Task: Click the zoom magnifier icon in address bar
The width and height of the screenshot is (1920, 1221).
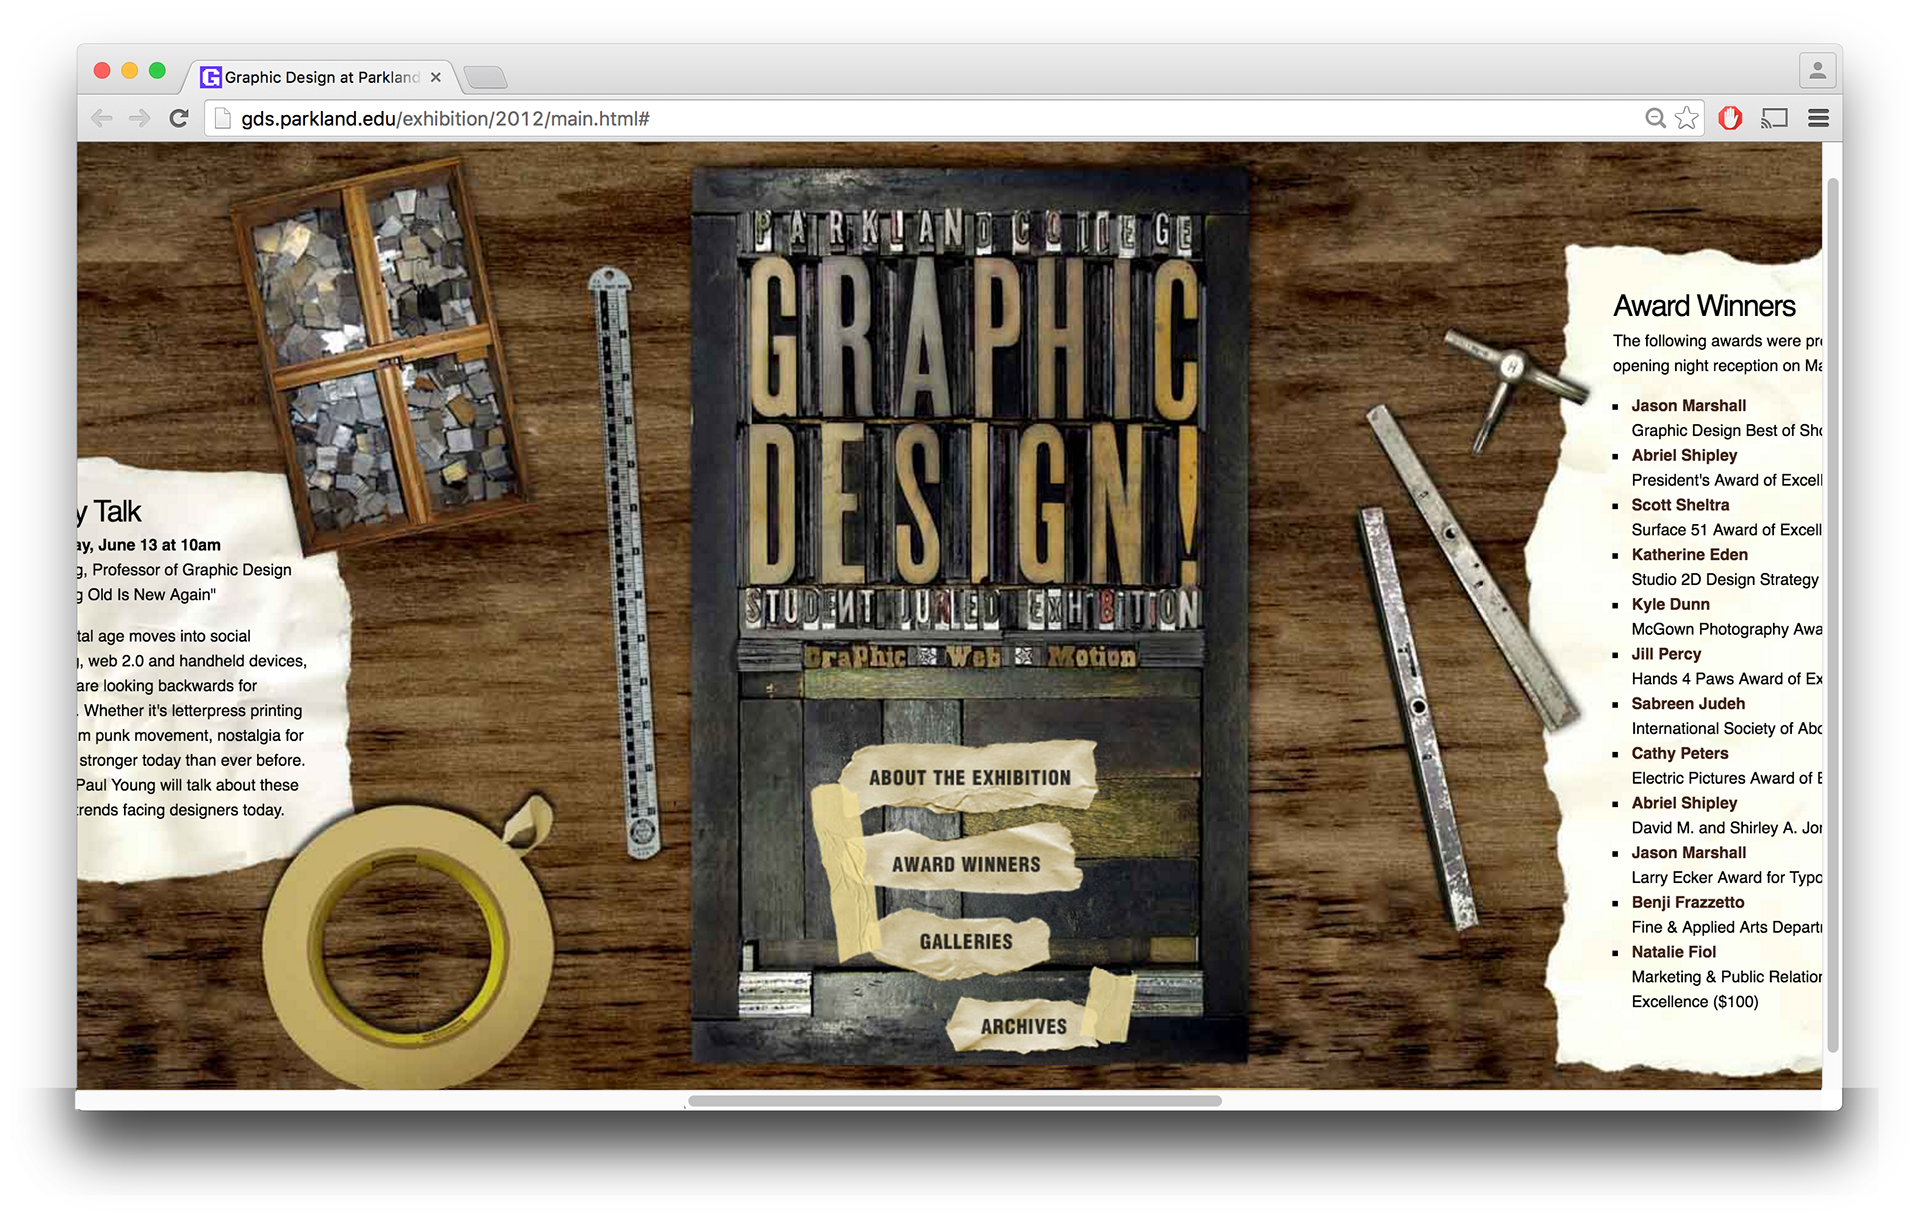Action: [x=1655, y=119]
